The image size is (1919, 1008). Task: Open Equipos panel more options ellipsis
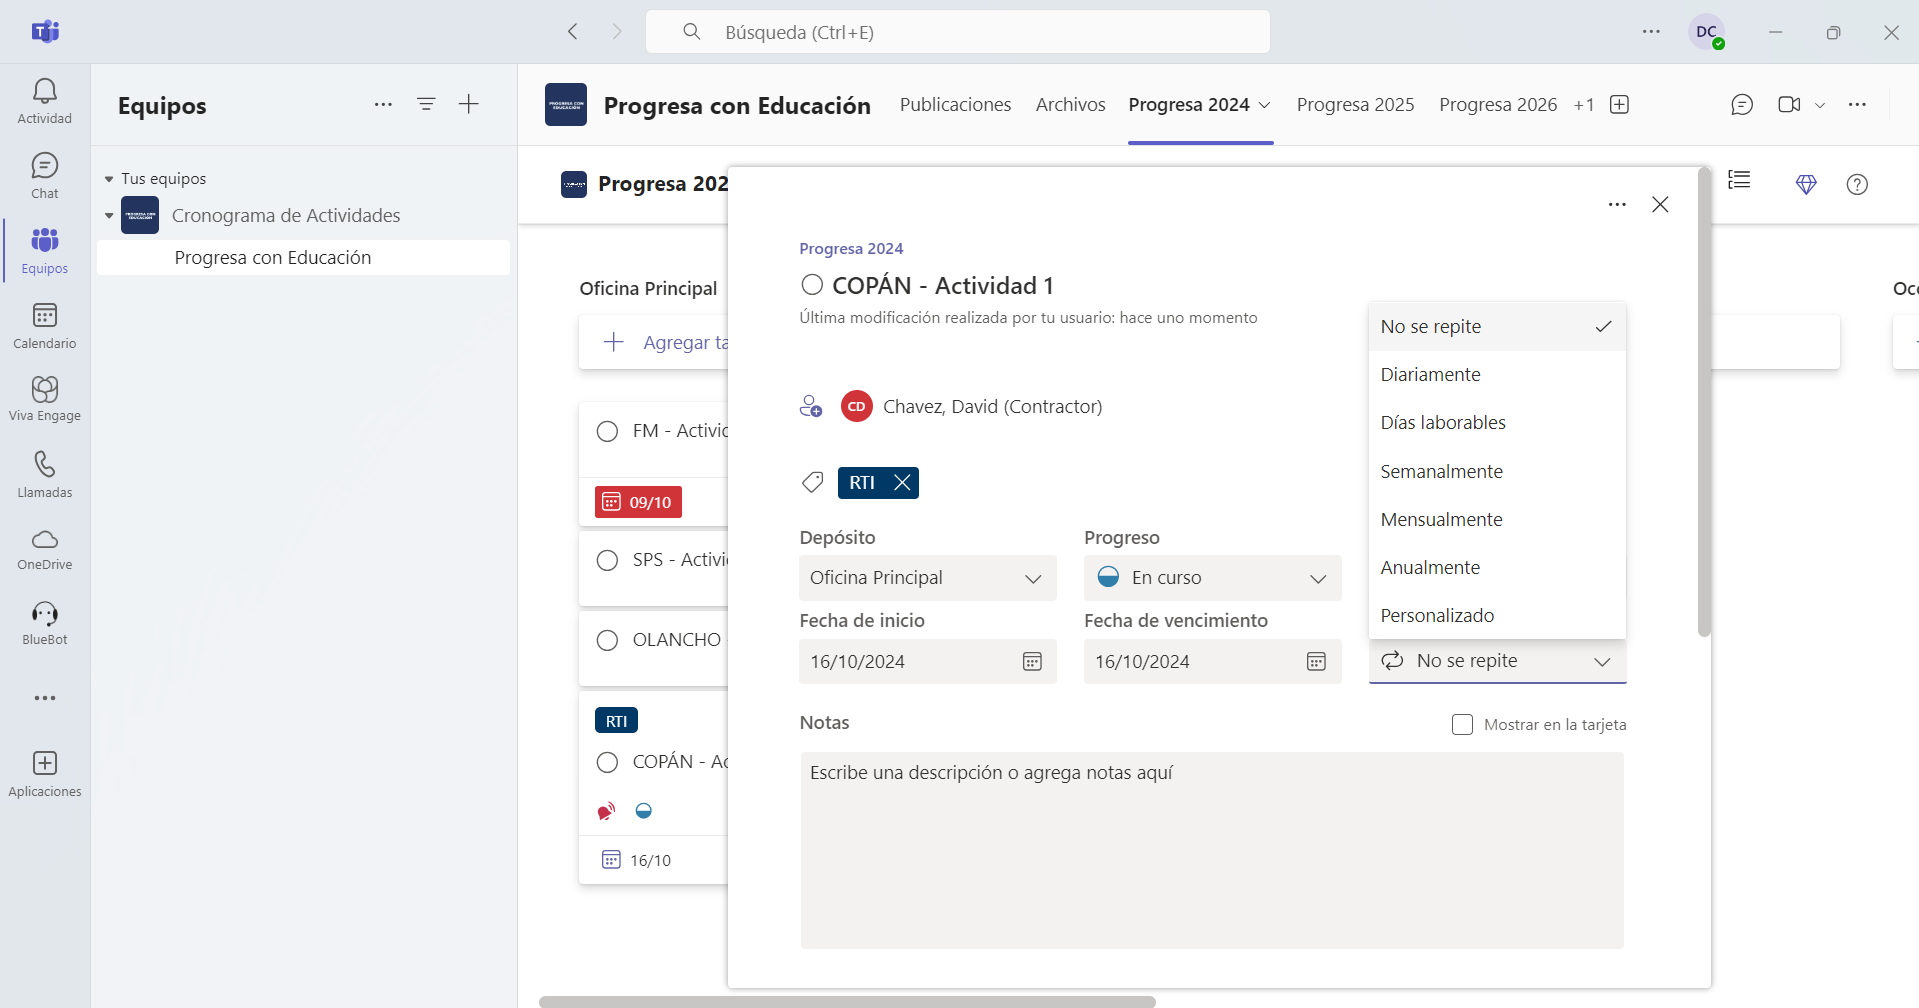pos(383,104)
